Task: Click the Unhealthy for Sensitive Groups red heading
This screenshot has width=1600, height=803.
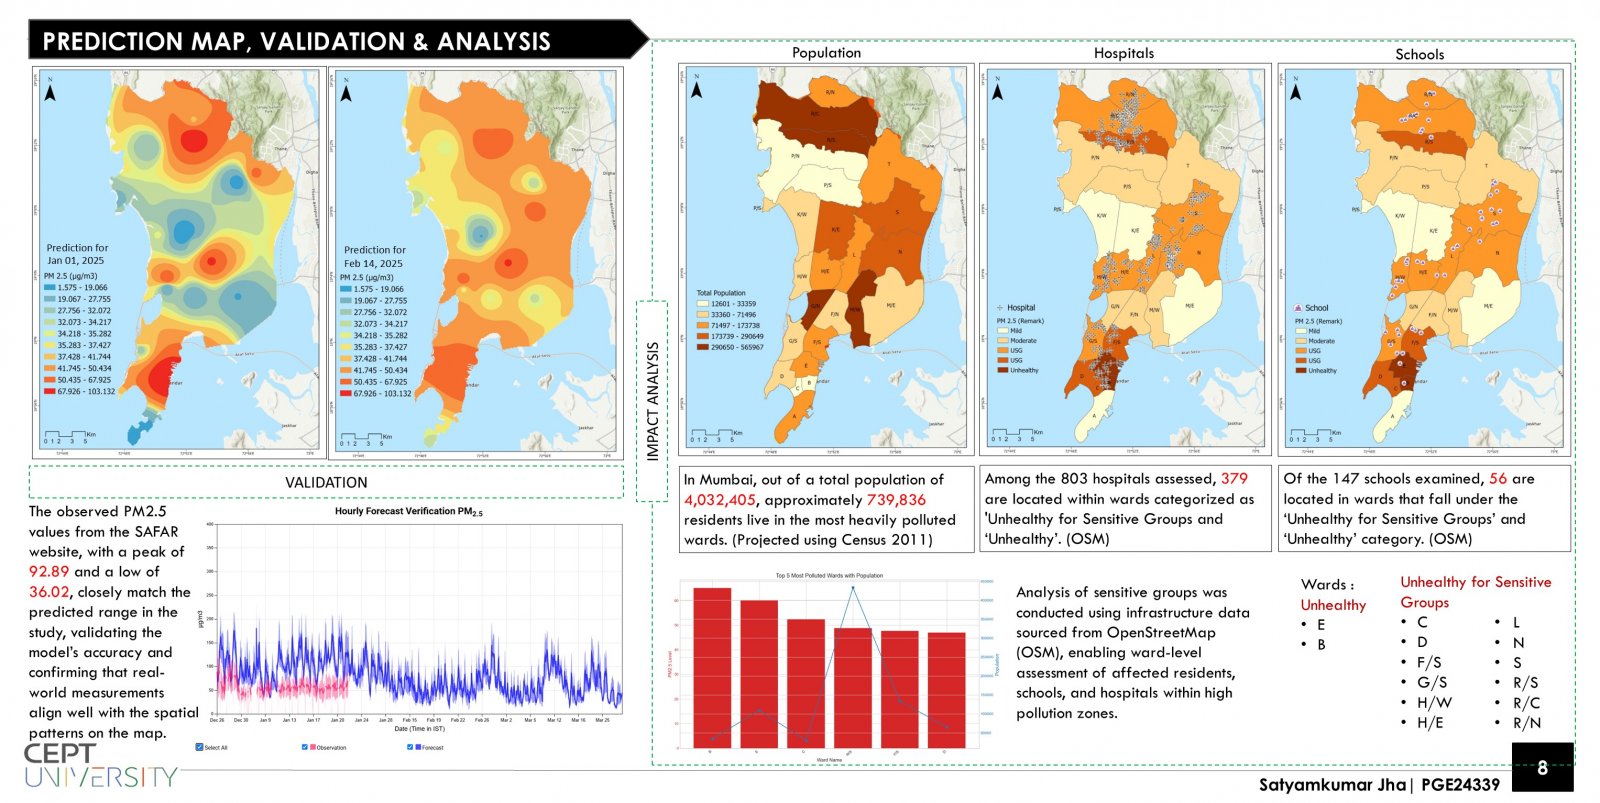Action: tap(1475, 592)
